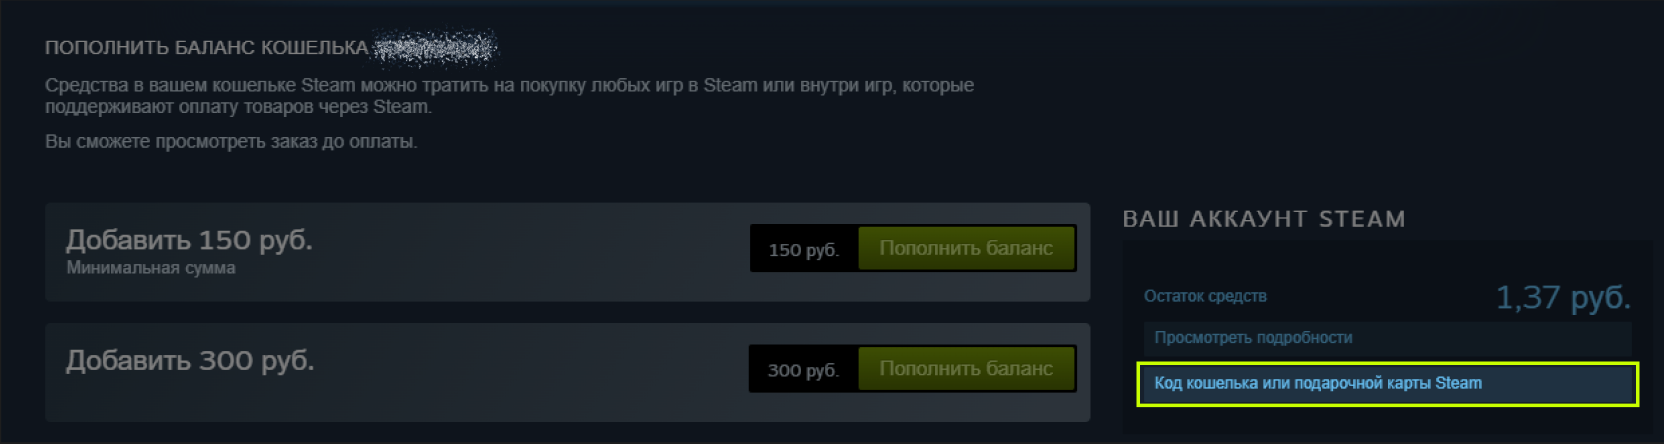1664x444 pixels.
Task: Click the ВАШ АККАУНТ STEAM heading
Action: coord(1264,219)
